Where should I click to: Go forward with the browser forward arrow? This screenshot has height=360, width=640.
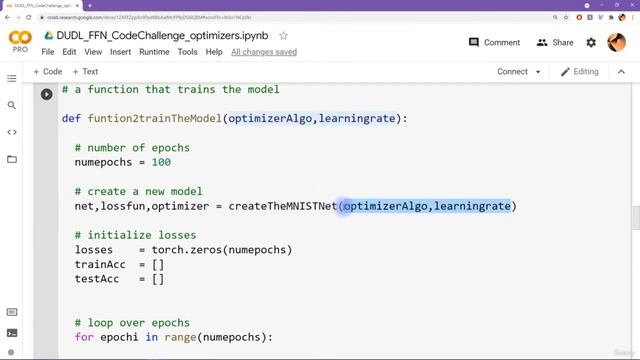click(x=18, y=18)
